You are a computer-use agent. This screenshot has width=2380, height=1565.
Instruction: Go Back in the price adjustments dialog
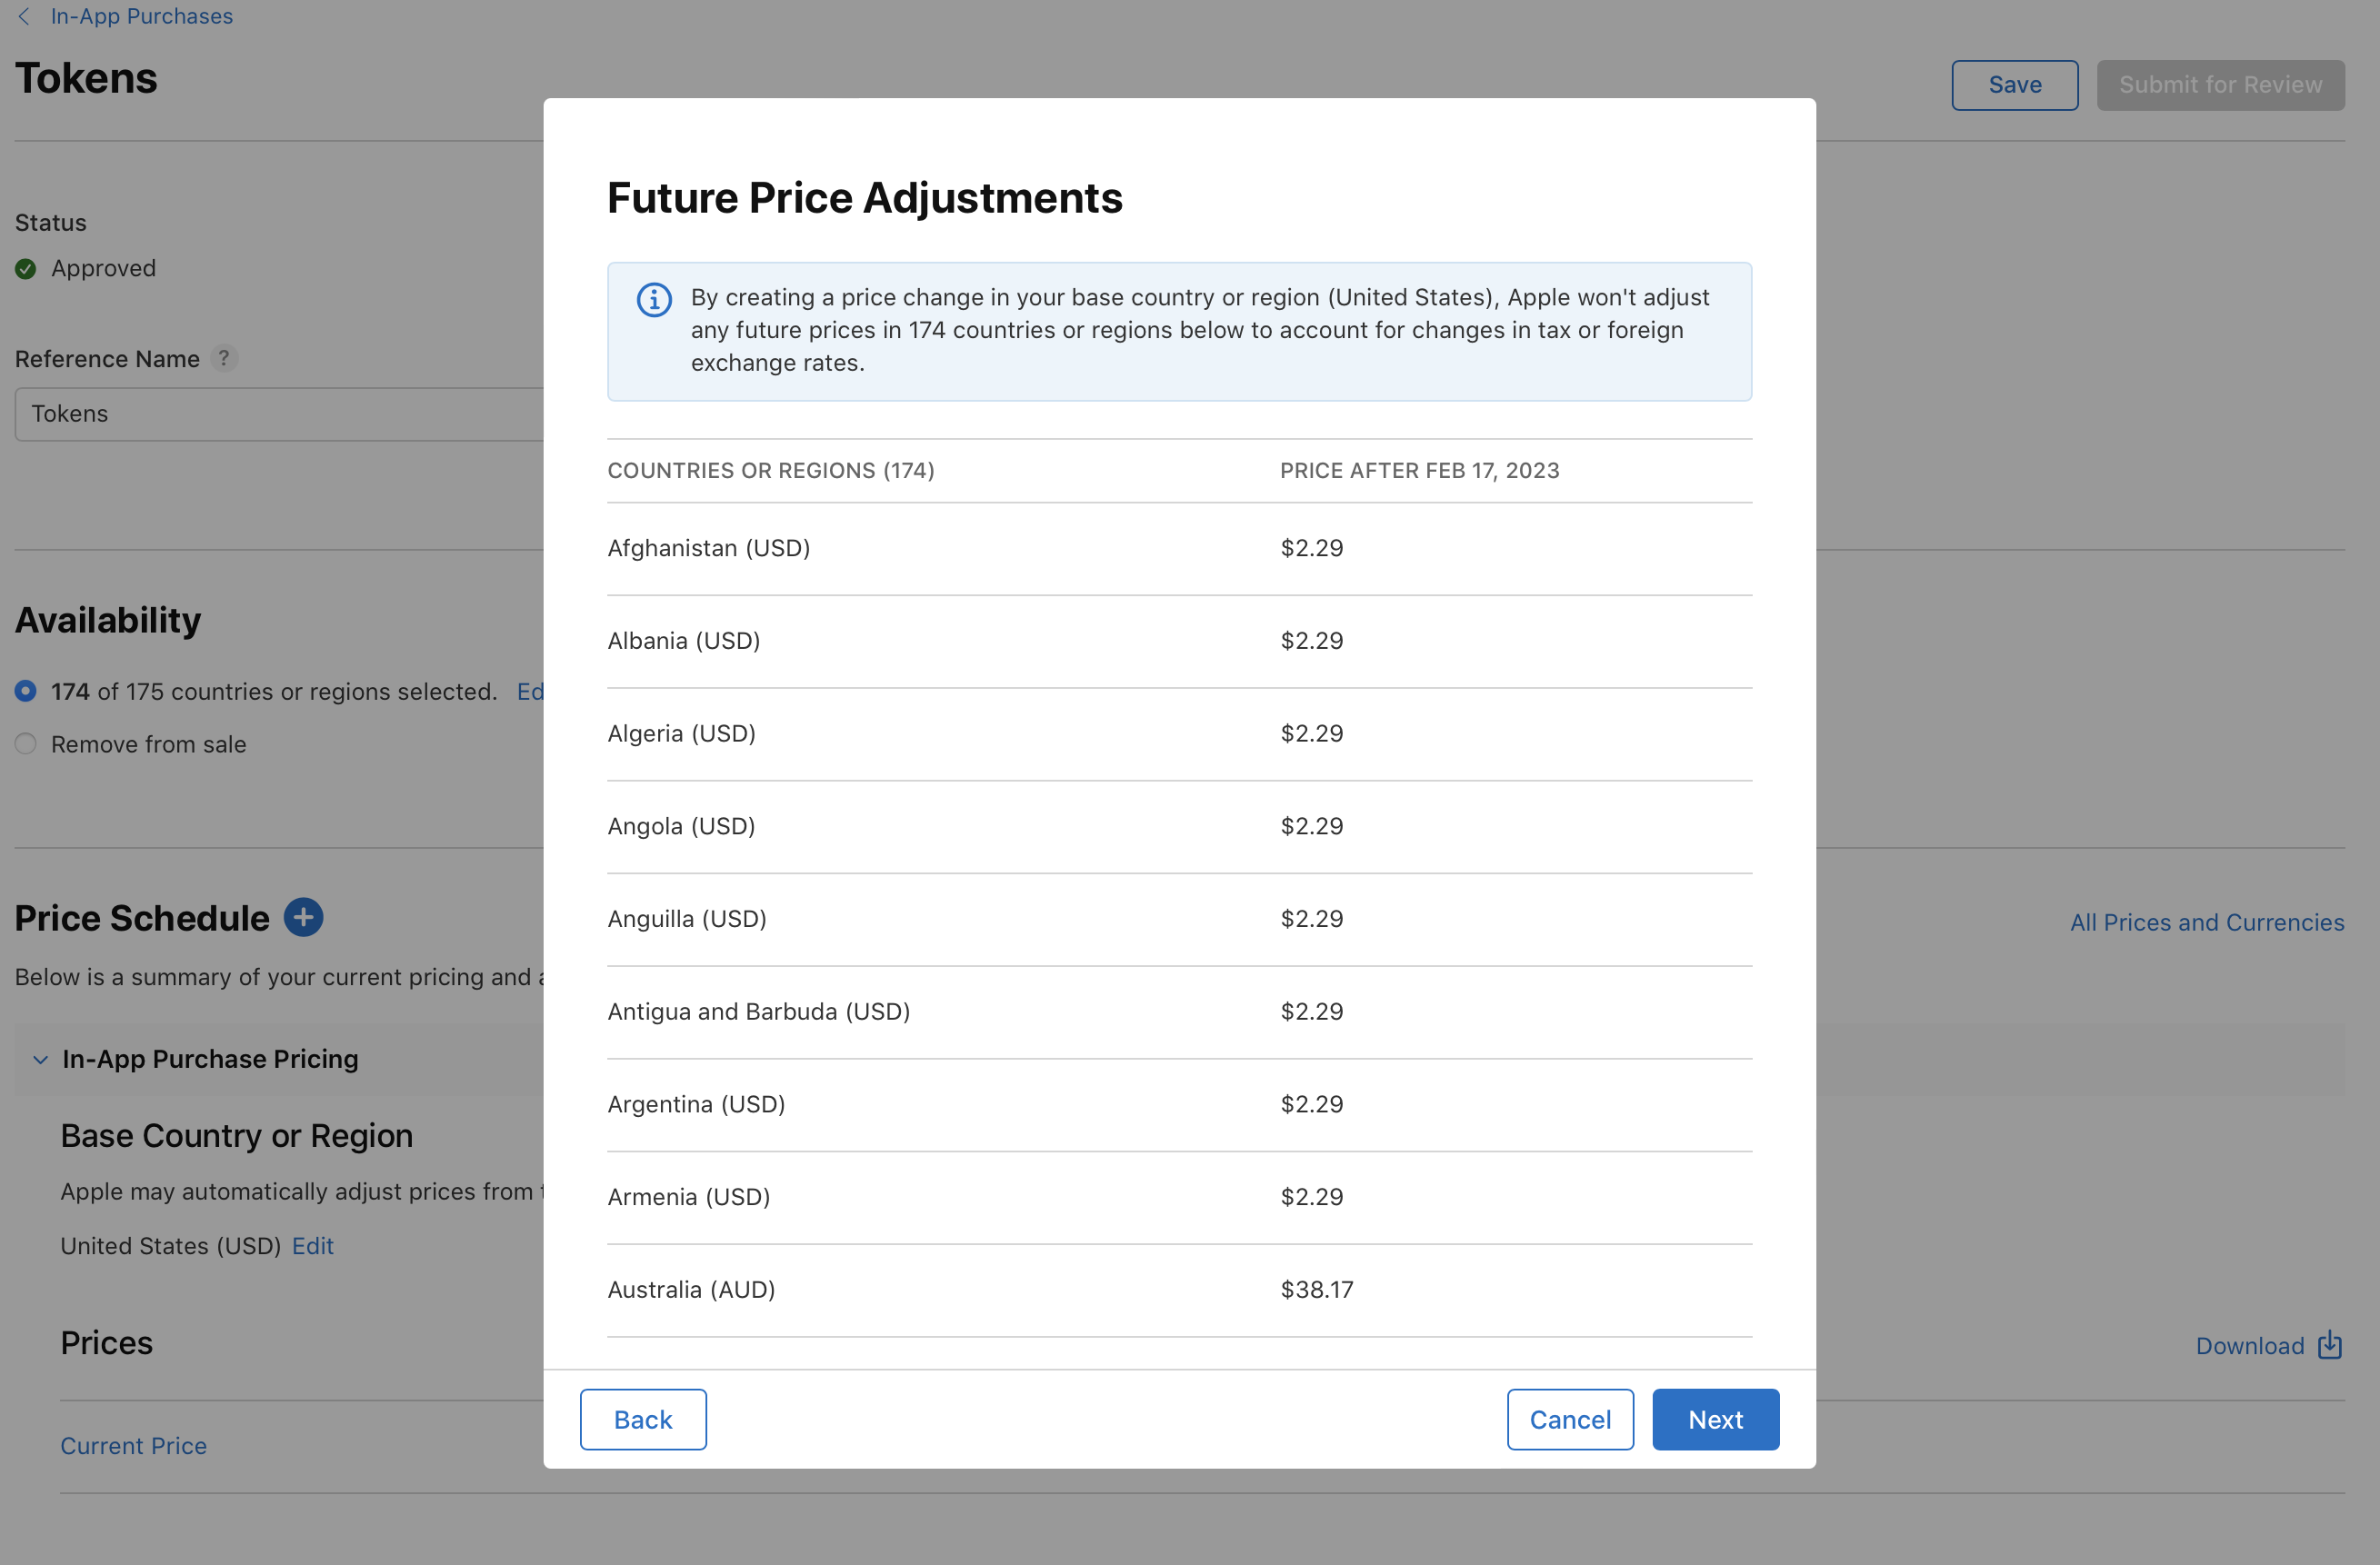pos(643,1419)
